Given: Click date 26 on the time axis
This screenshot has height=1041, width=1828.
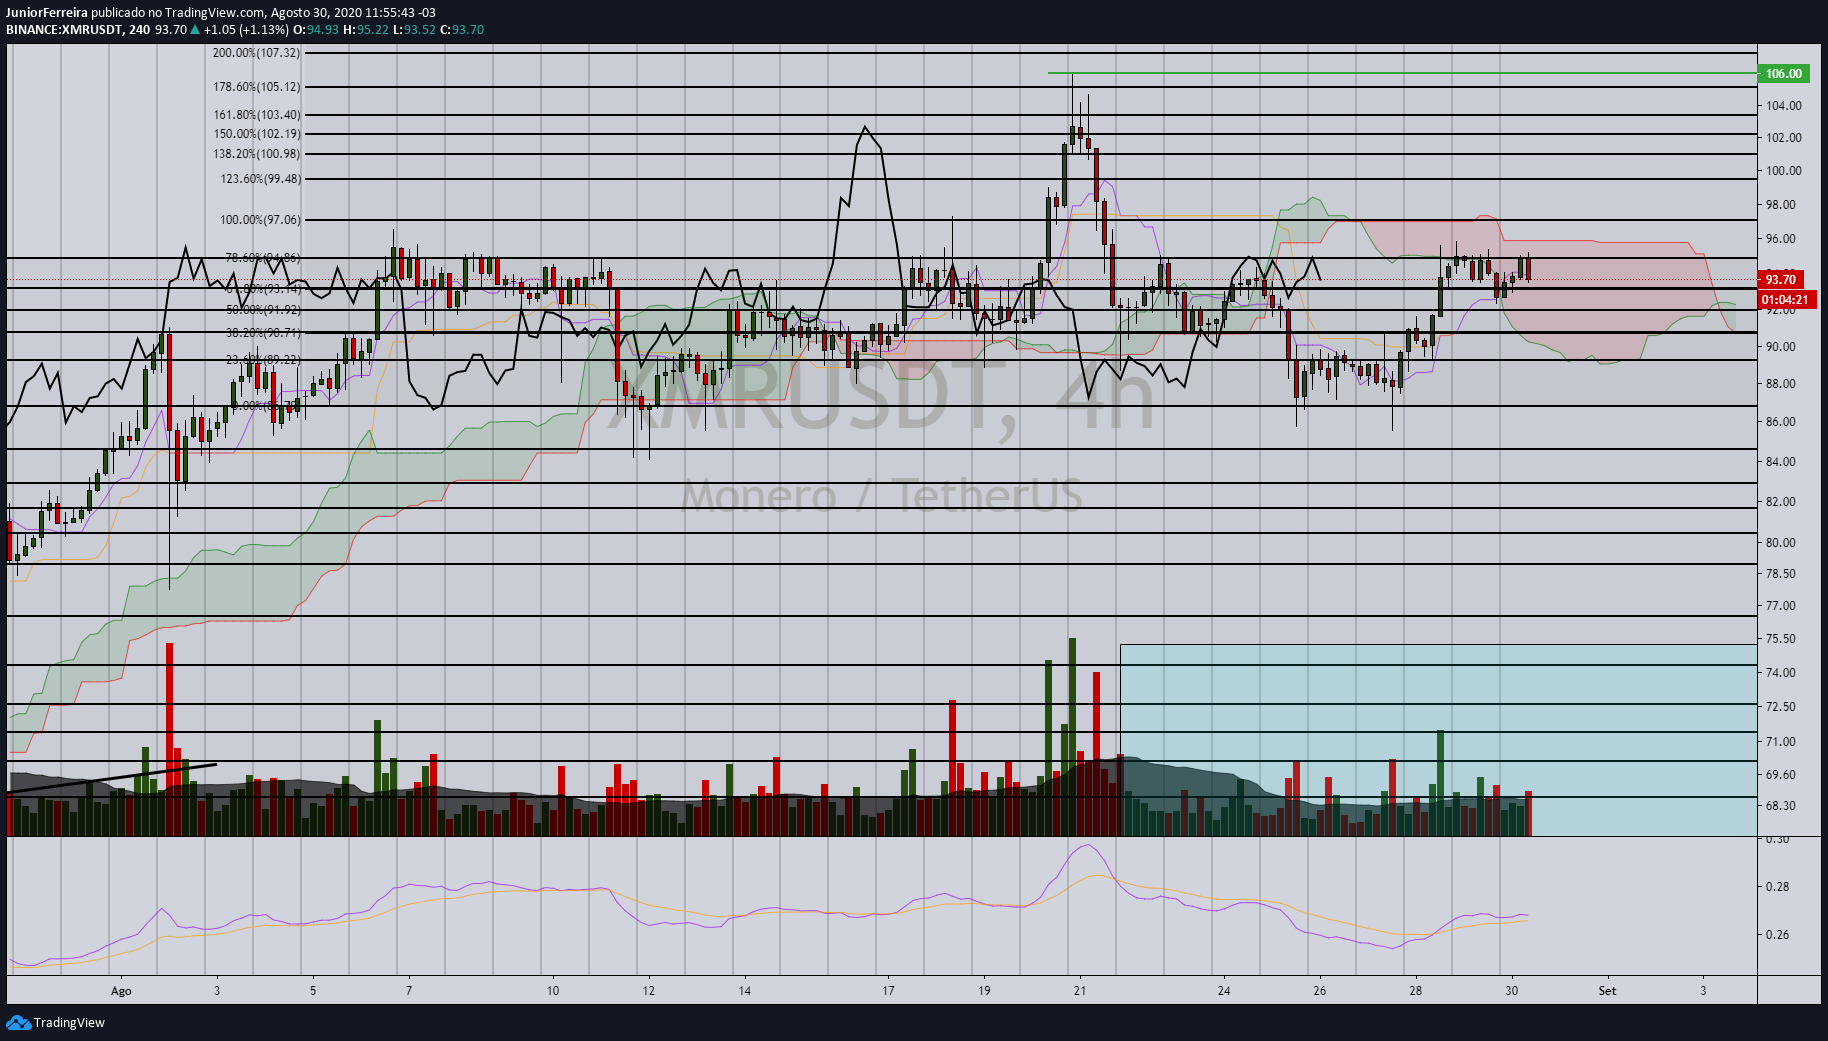Looking at the screenshot, I should point(1320,991).
